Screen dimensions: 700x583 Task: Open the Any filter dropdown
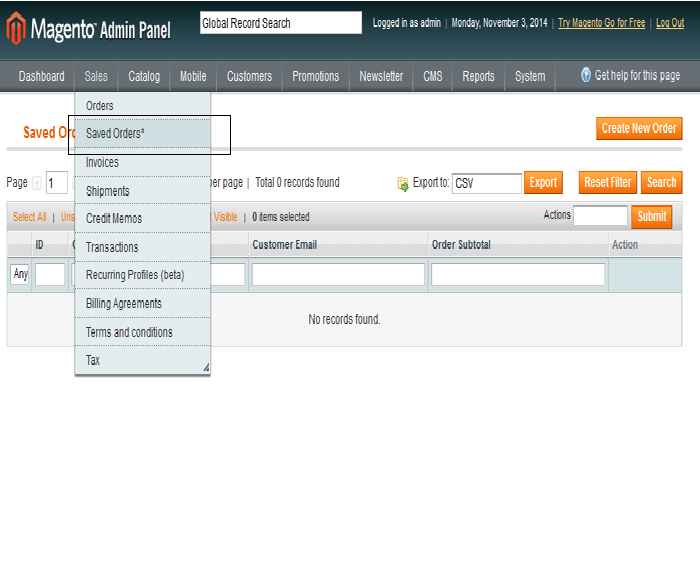pos(20,274)
